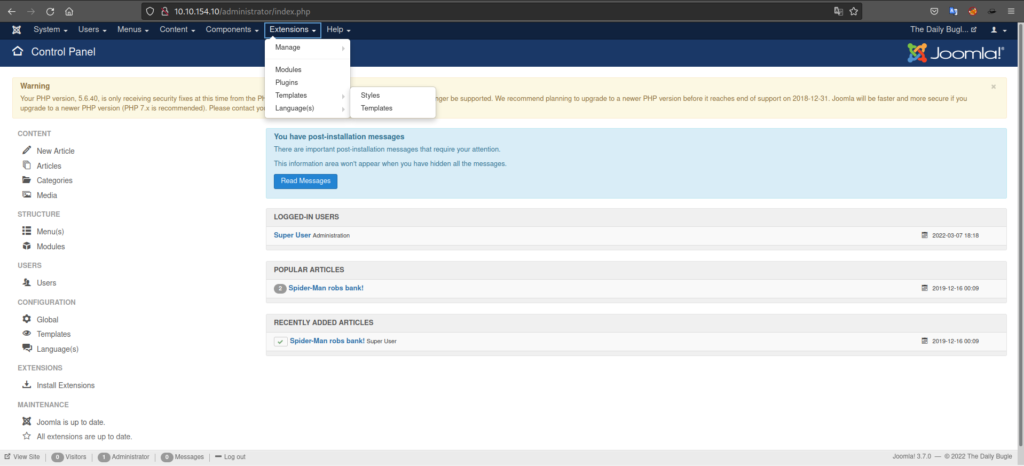
Task: Expand the System dropdown menu
Action: point(50,30)
